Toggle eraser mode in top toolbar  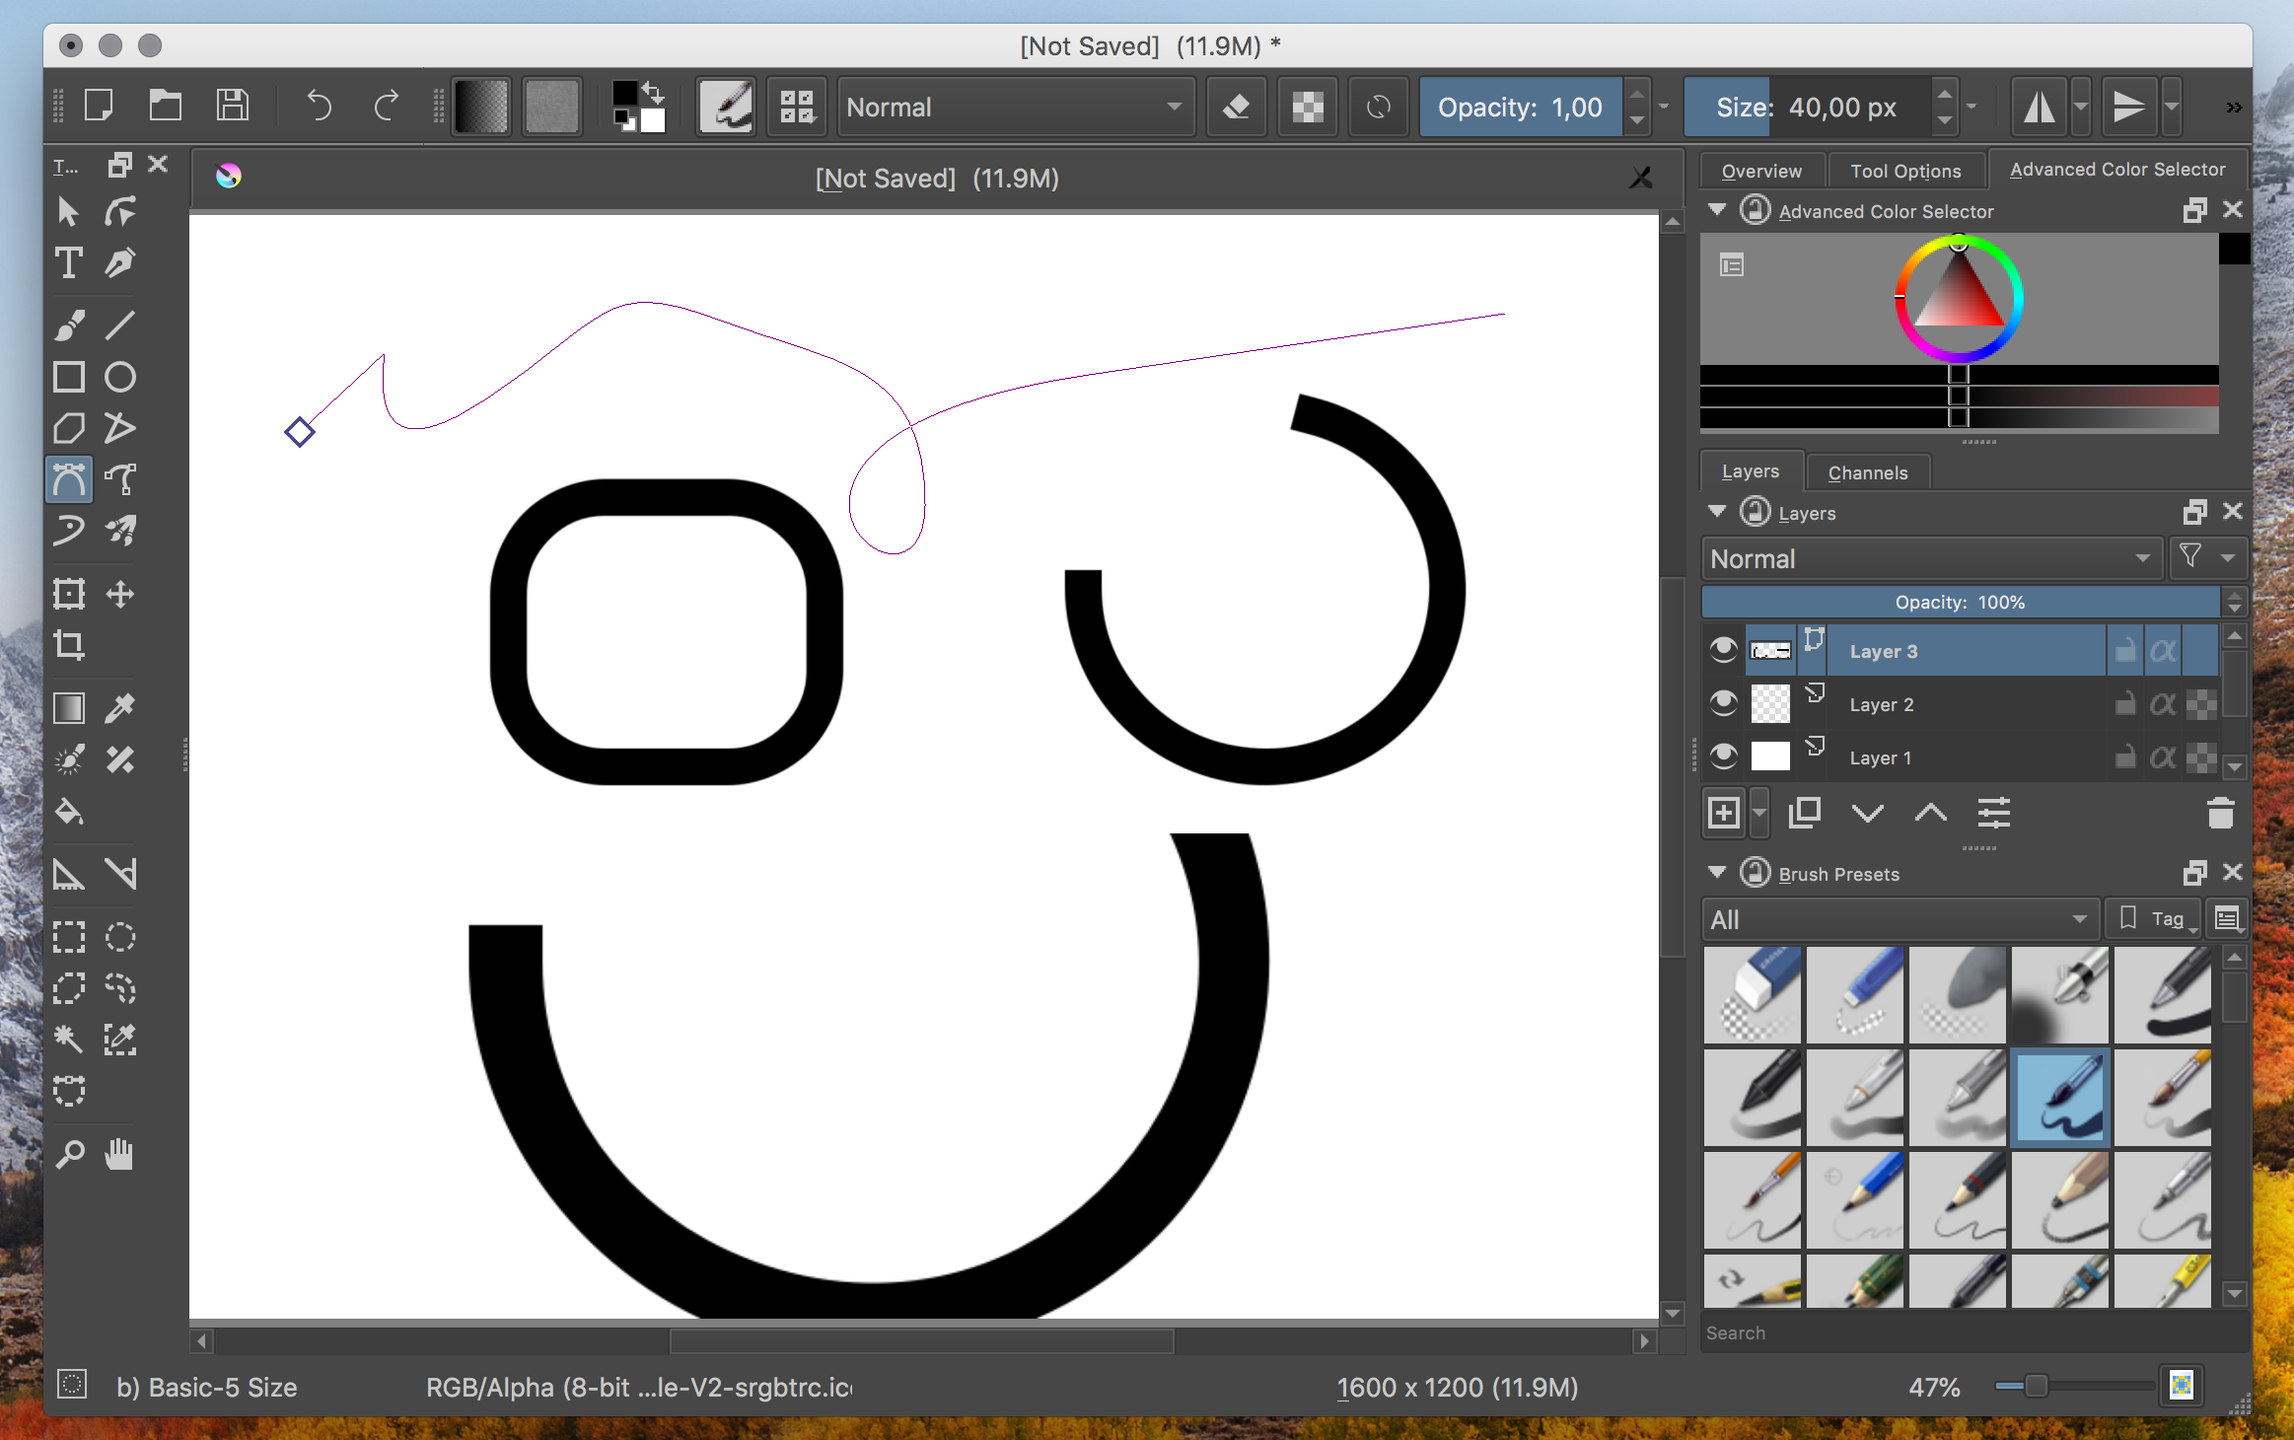(x=1236, y=107)
